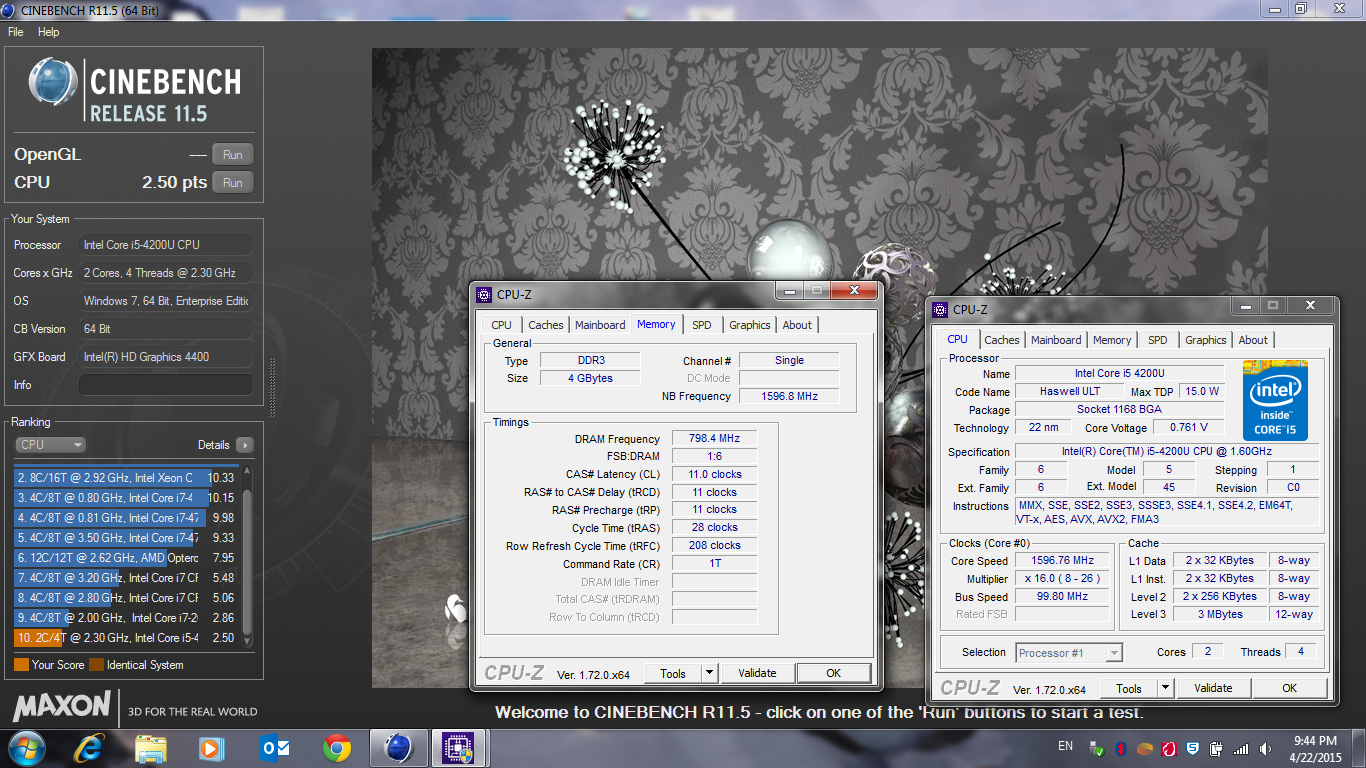
Task: Click the power plug battery icon
Action: coord(1216,749)
